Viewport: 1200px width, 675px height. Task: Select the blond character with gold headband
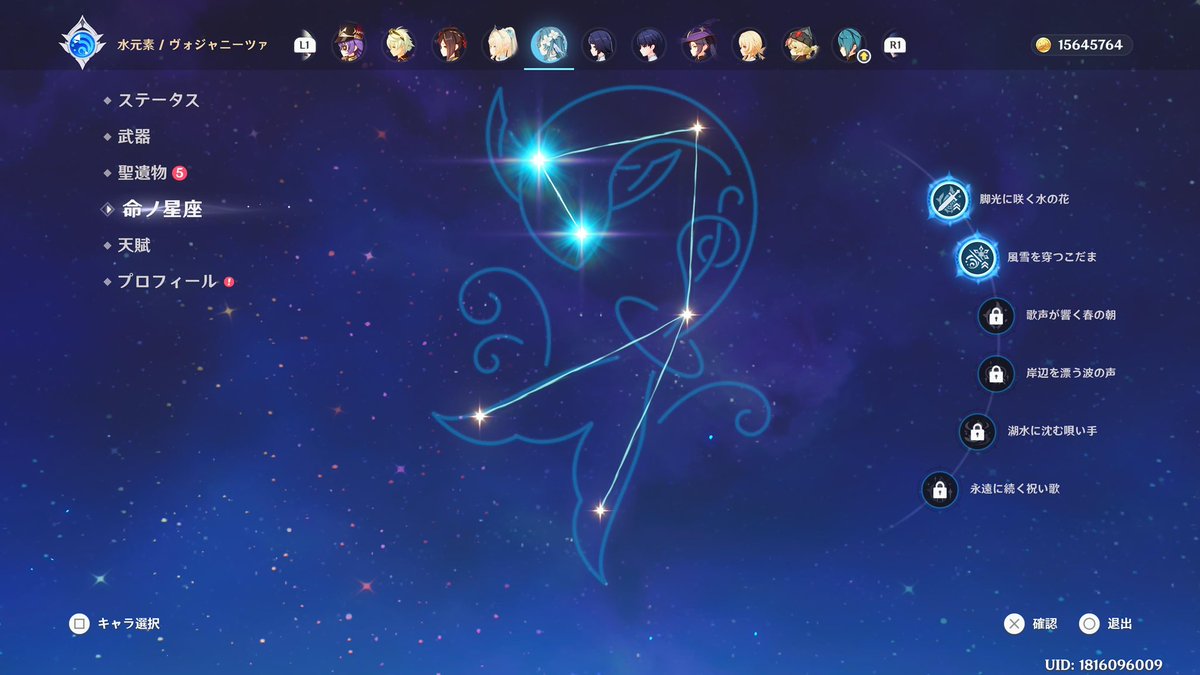click(398, 44)
